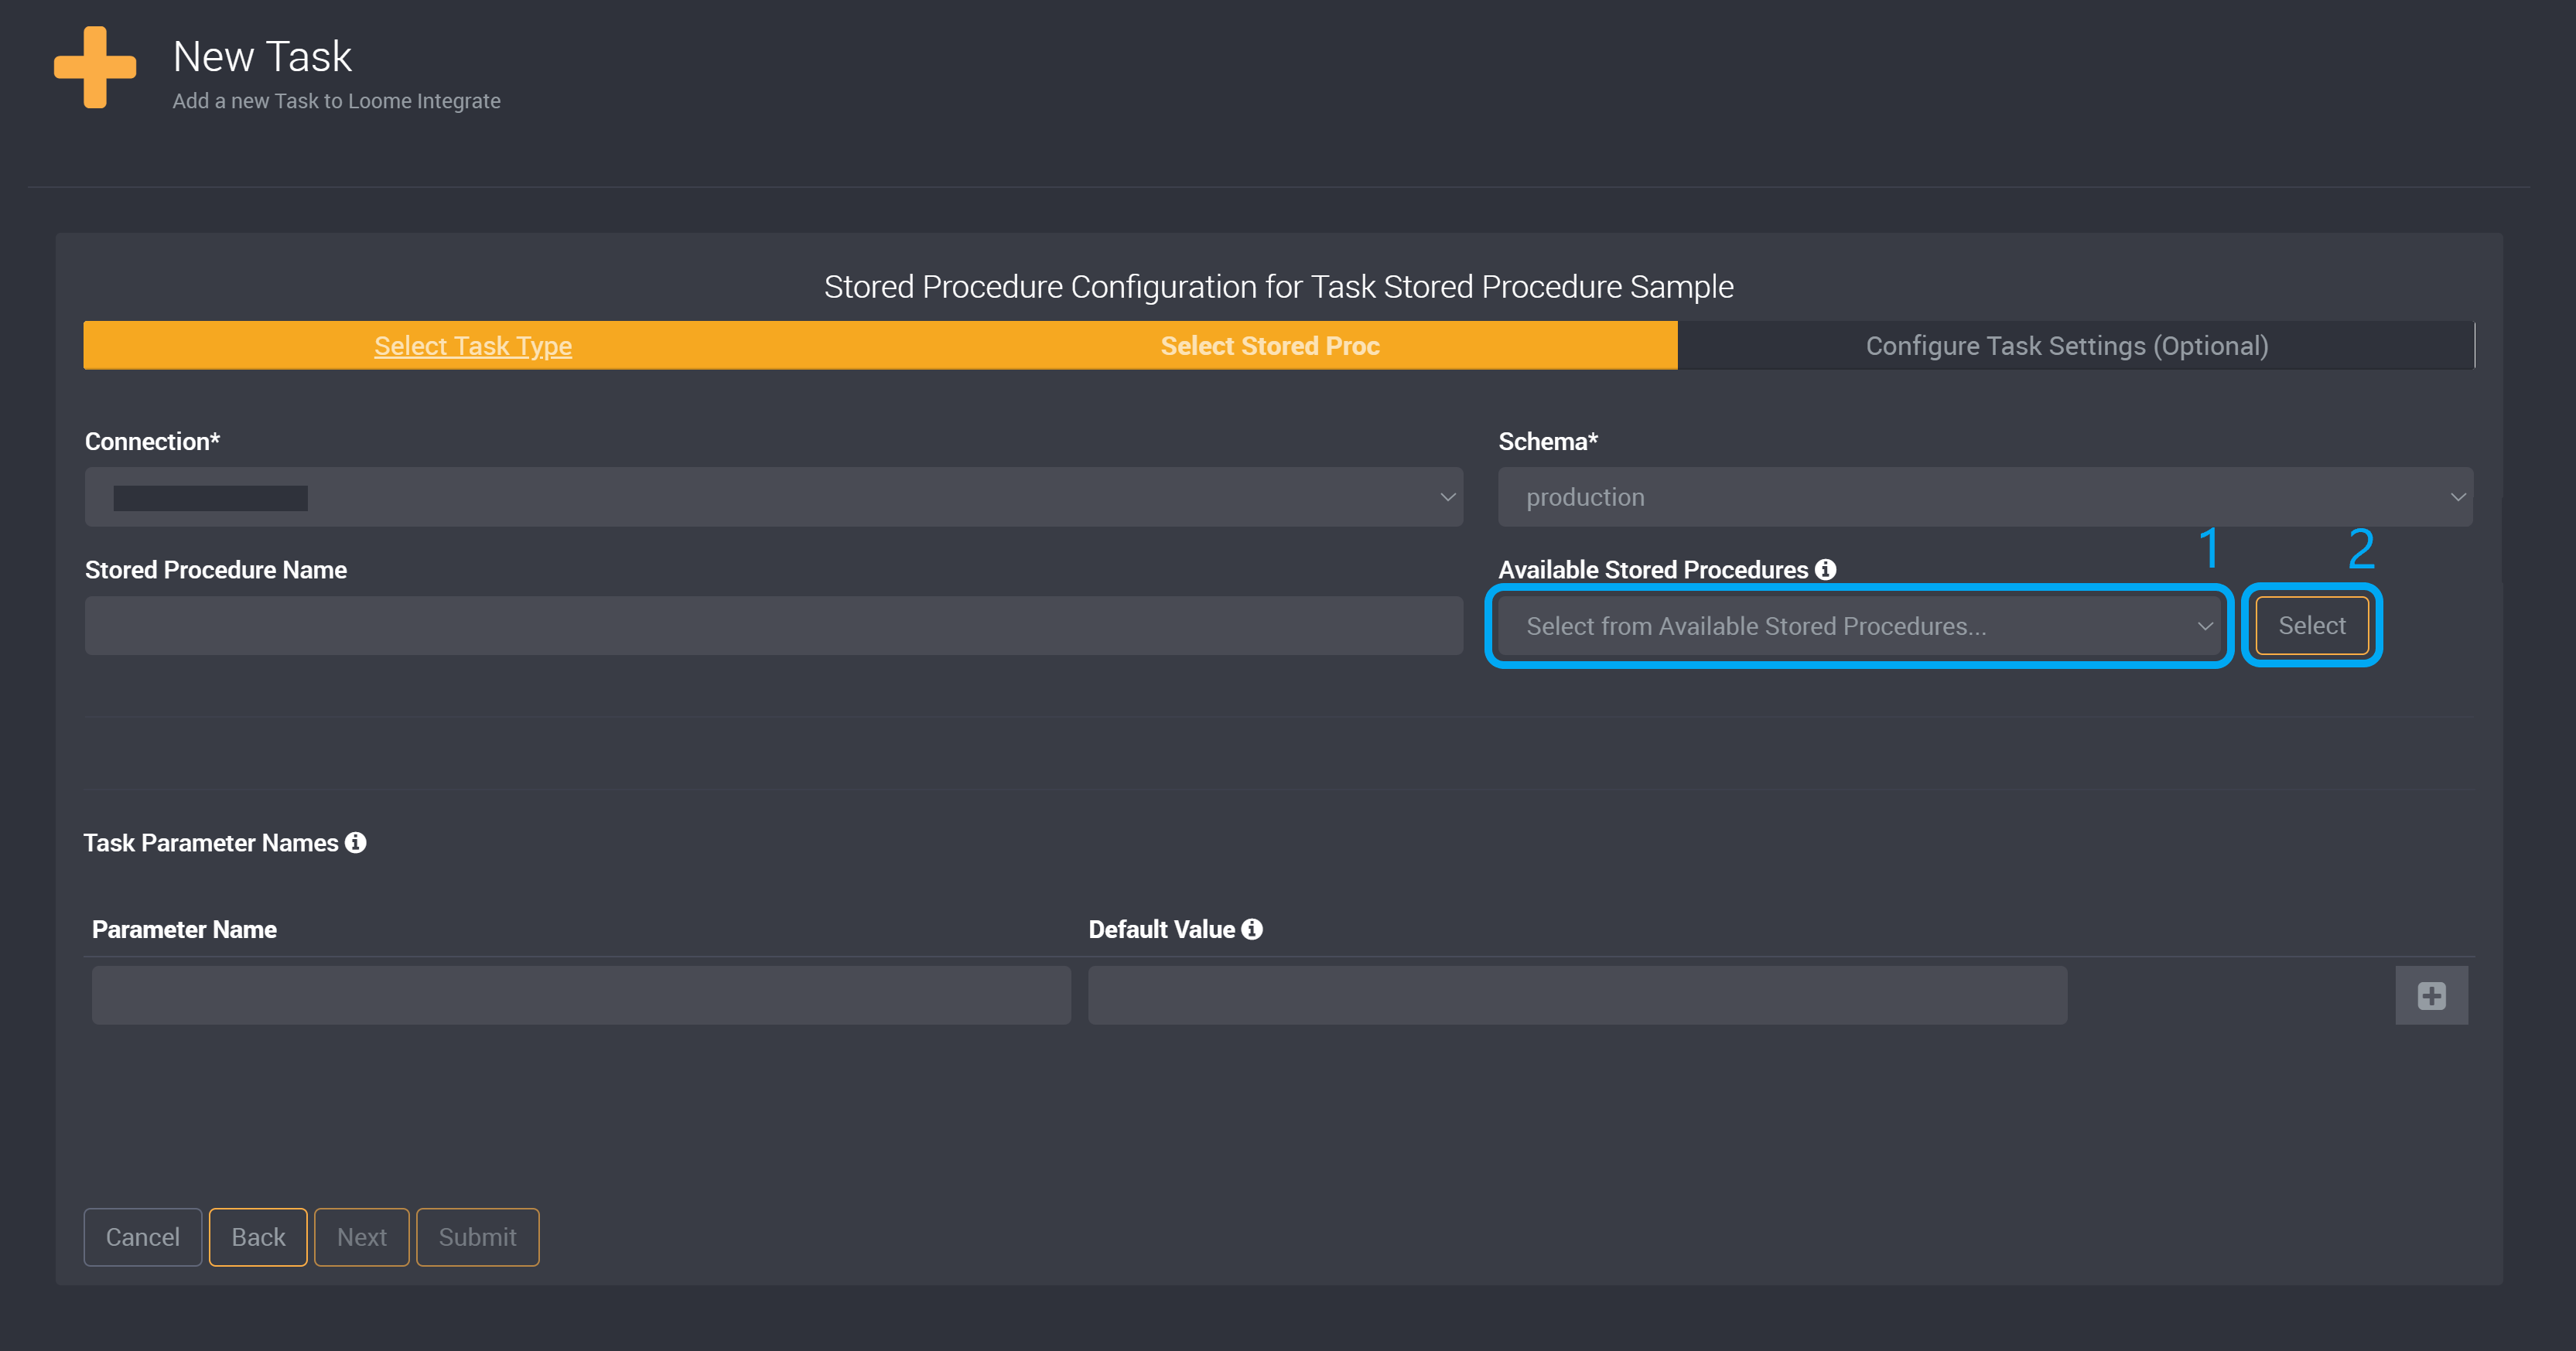Click the Back button
Viewport: 2576px width, 1351px height.
pos(258,1237)
